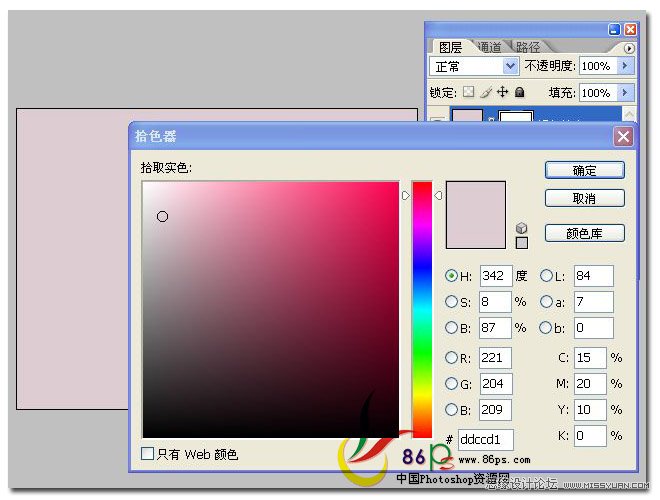
Task: Select the L lightness radio button
Action: [x=546, y=276]
